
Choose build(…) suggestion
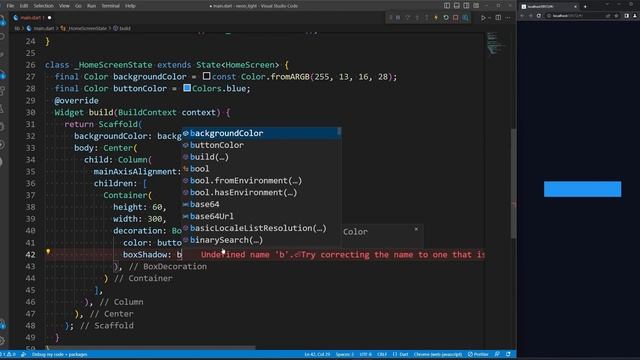(261, 157)
